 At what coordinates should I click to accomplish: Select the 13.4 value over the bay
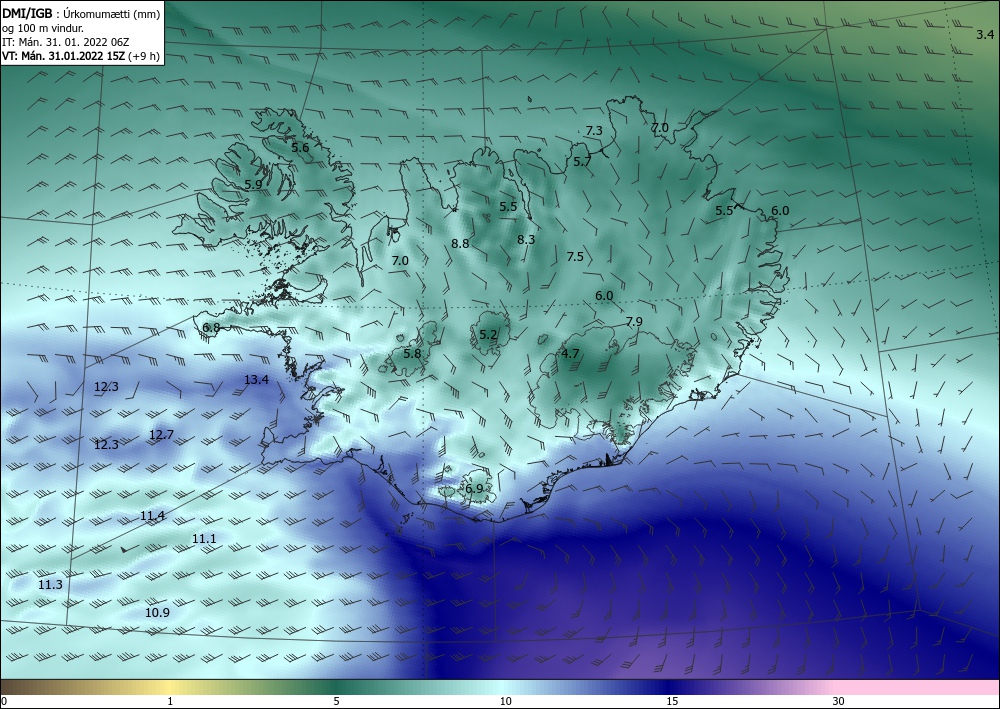click(256, 379)
